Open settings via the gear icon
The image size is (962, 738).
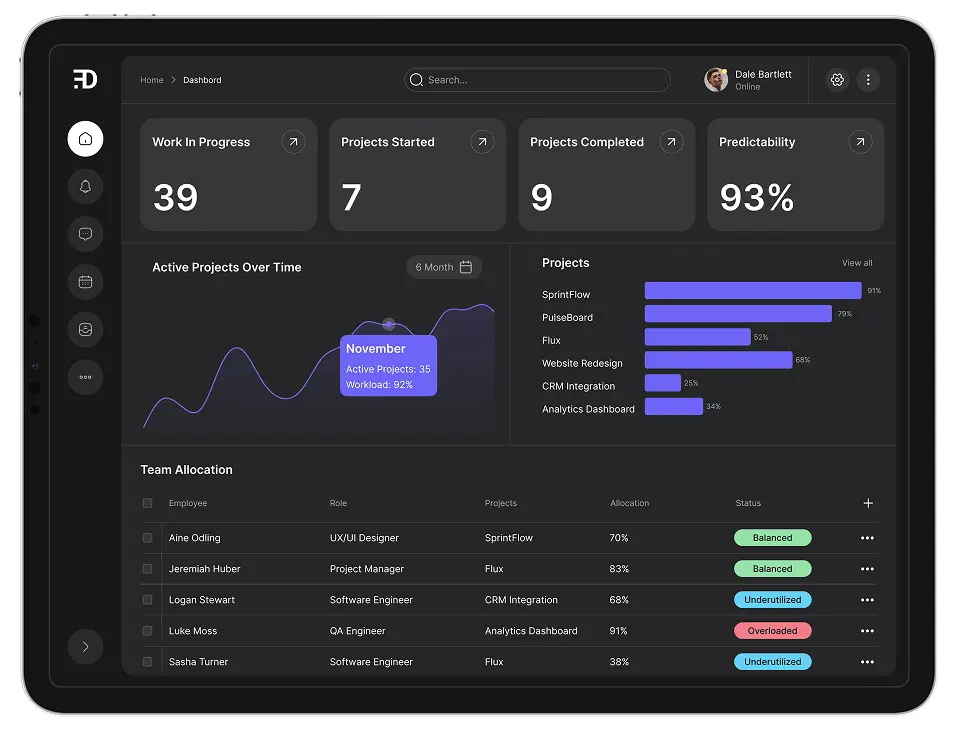[837, 79]
